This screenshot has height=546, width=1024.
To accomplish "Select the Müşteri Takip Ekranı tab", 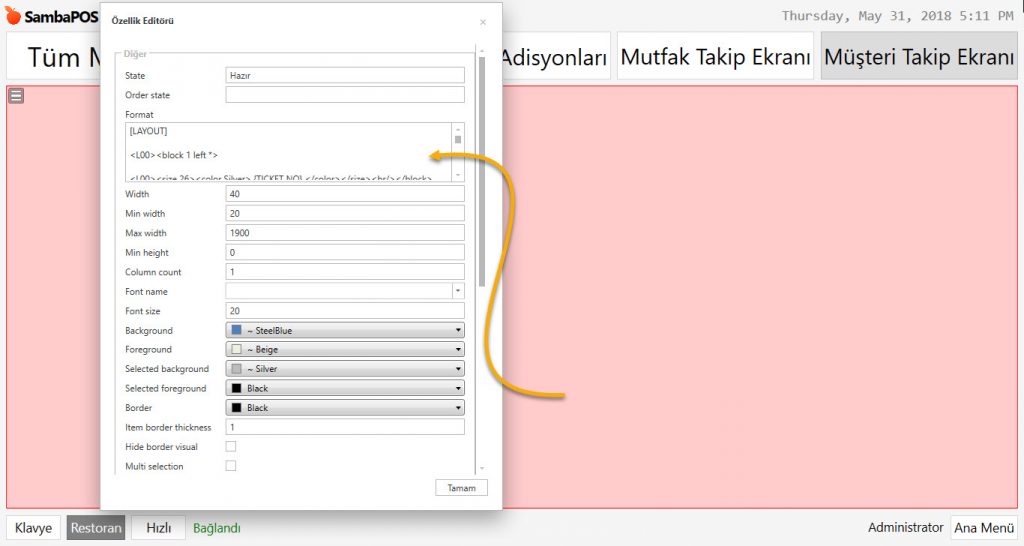I will (918, 57).
